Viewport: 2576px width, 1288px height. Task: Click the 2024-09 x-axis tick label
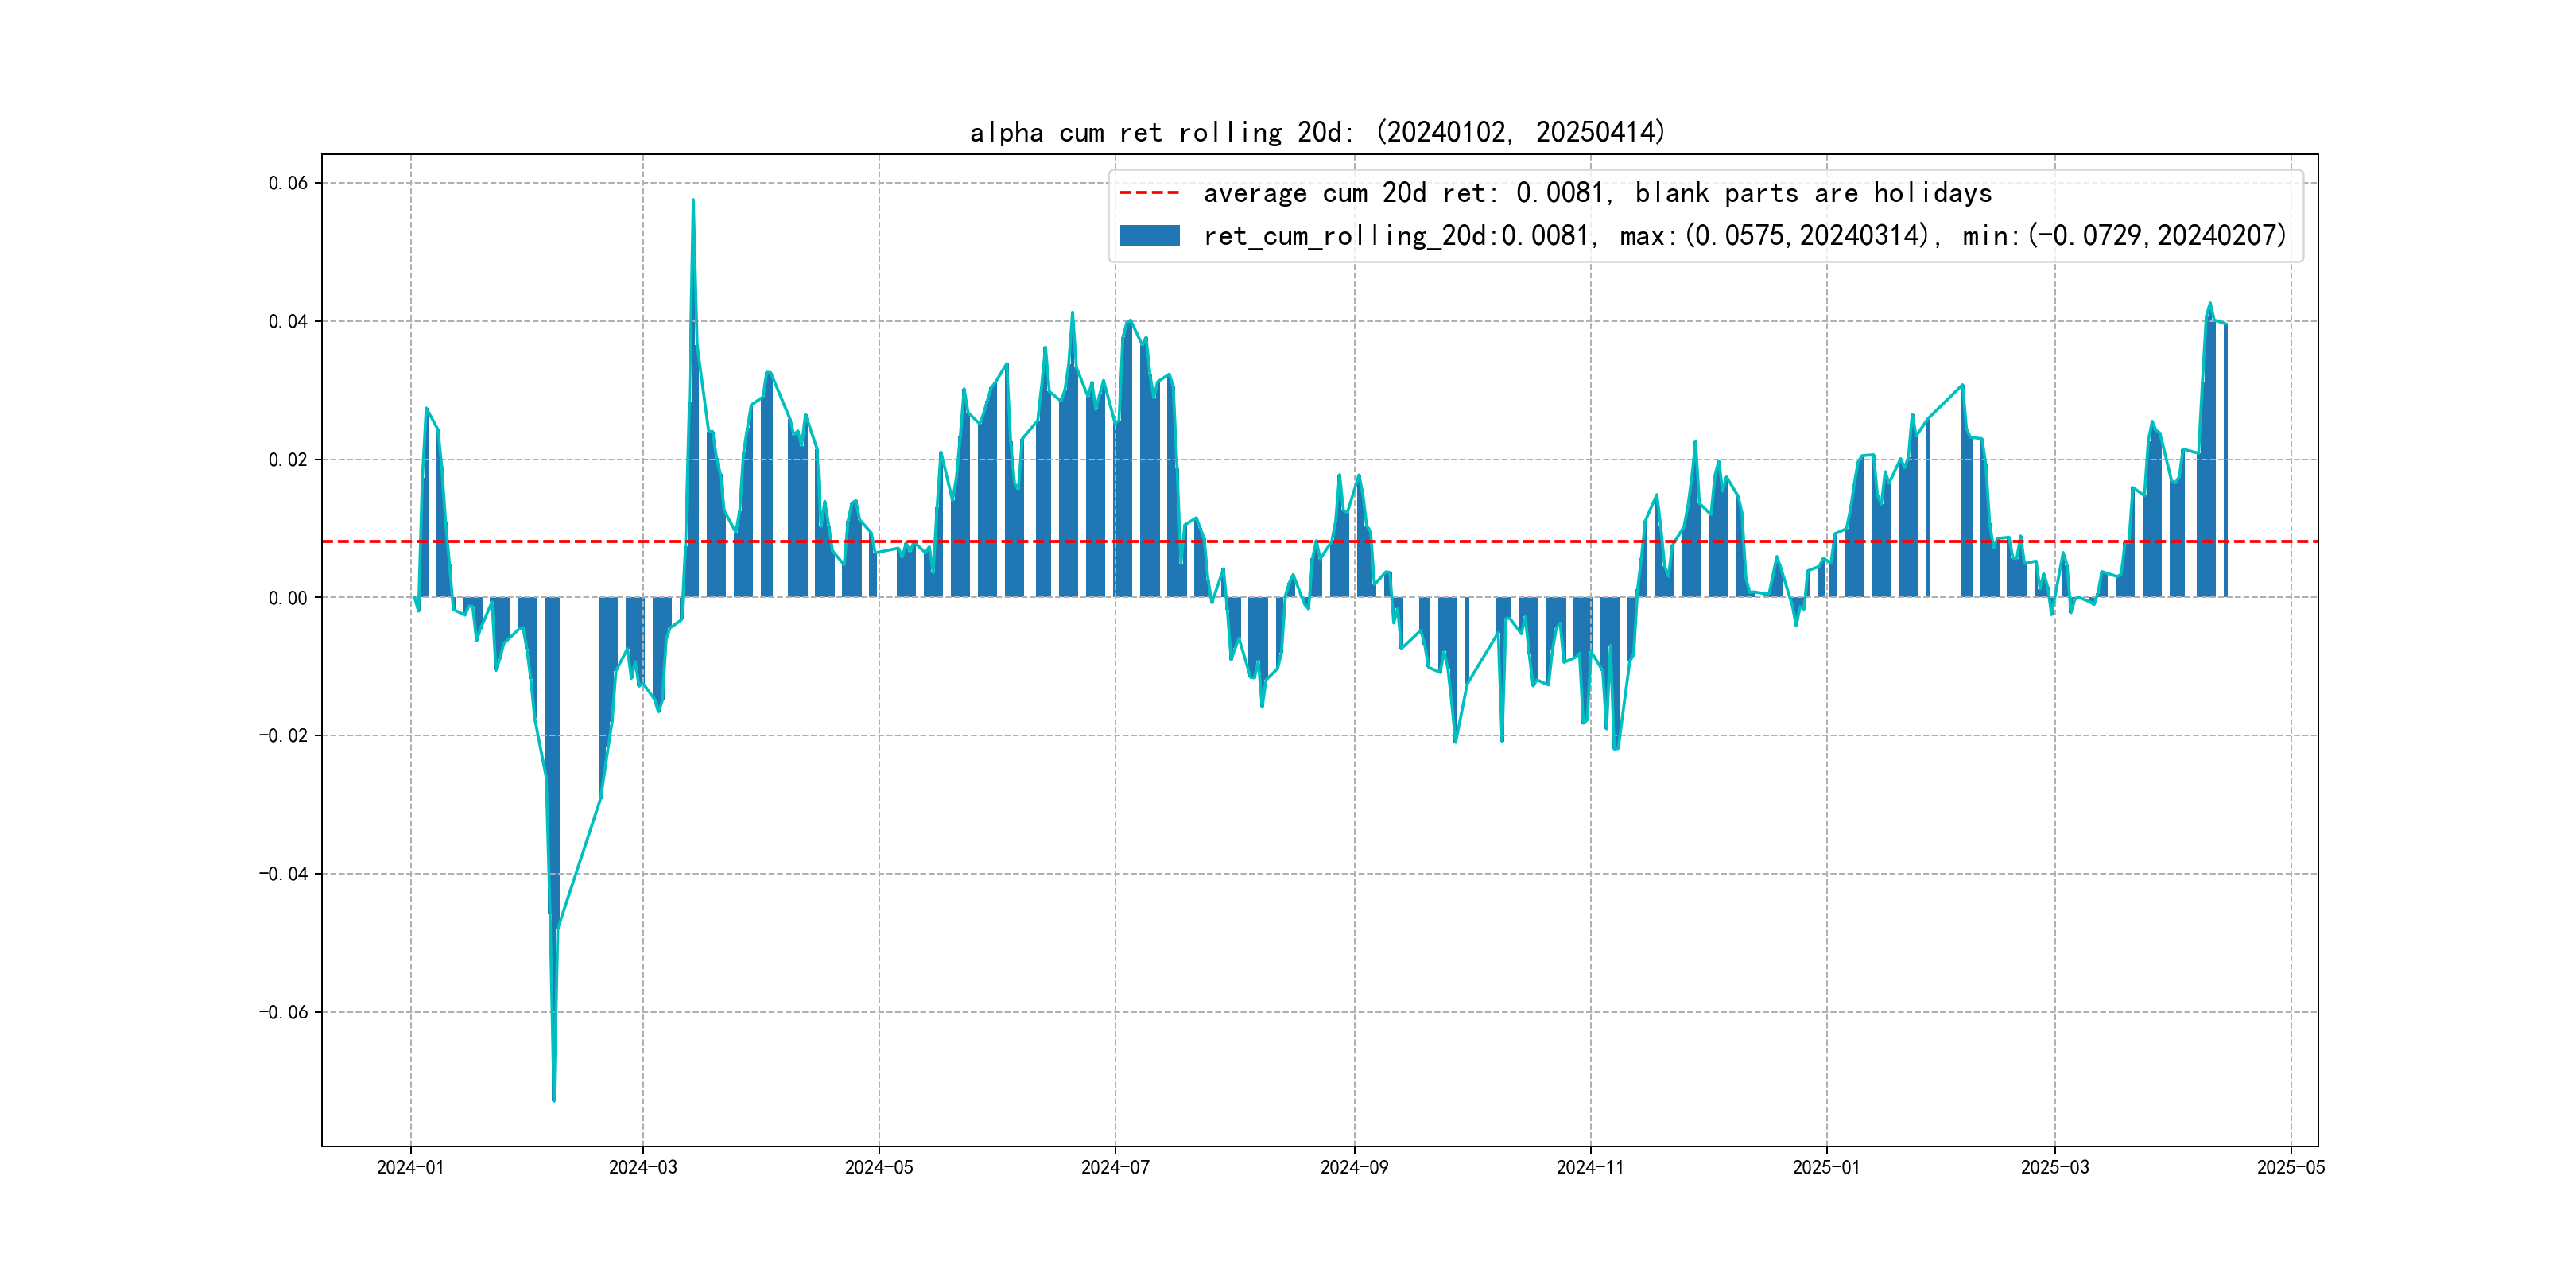tap(1354, 1167)
